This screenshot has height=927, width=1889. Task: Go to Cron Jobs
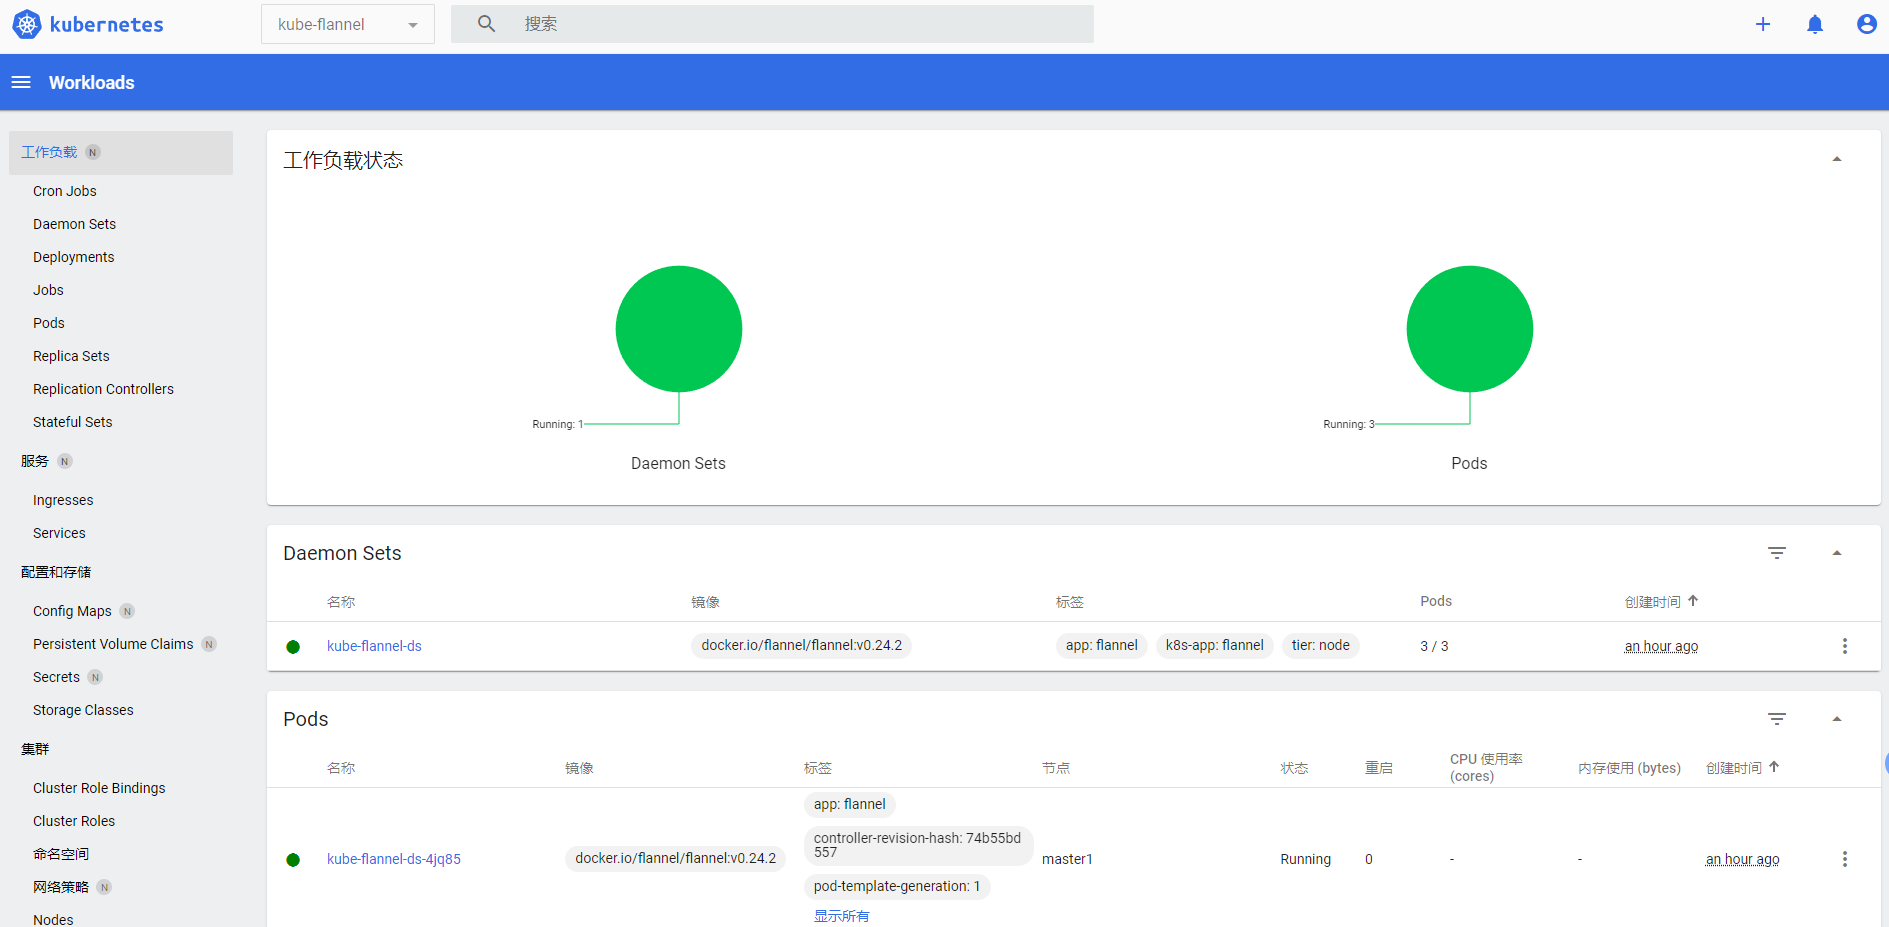tap(65, 191)
